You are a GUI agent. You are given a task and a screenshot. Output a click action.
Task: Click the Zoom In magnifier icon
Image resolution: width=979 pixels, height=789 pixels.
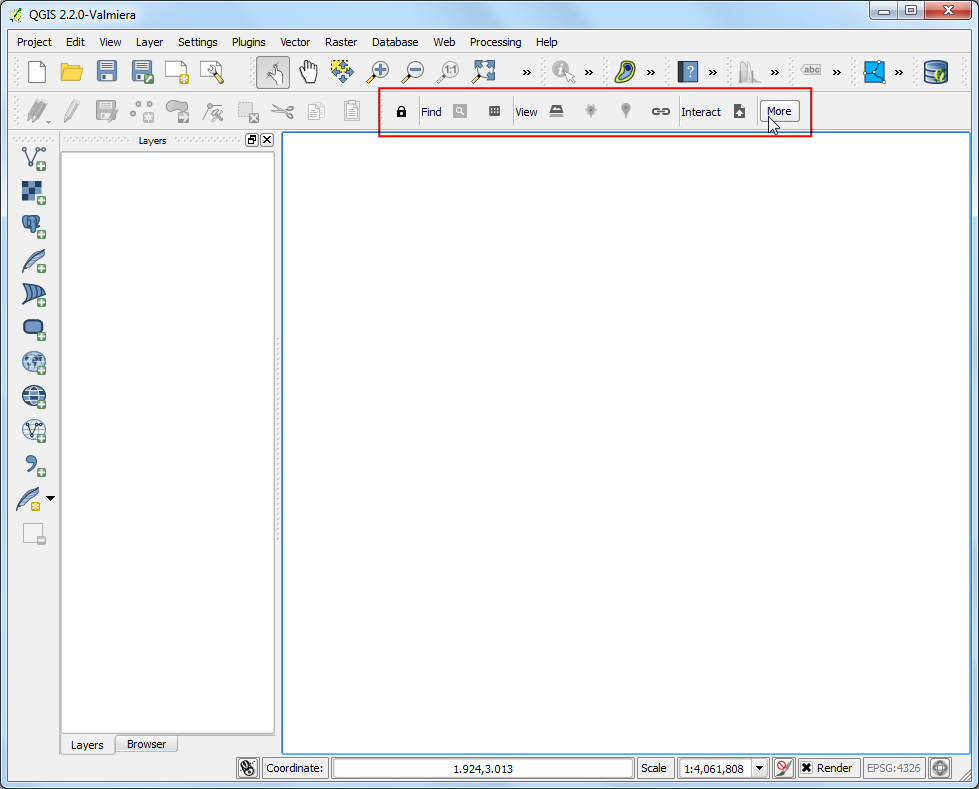(x=378, y=71)
